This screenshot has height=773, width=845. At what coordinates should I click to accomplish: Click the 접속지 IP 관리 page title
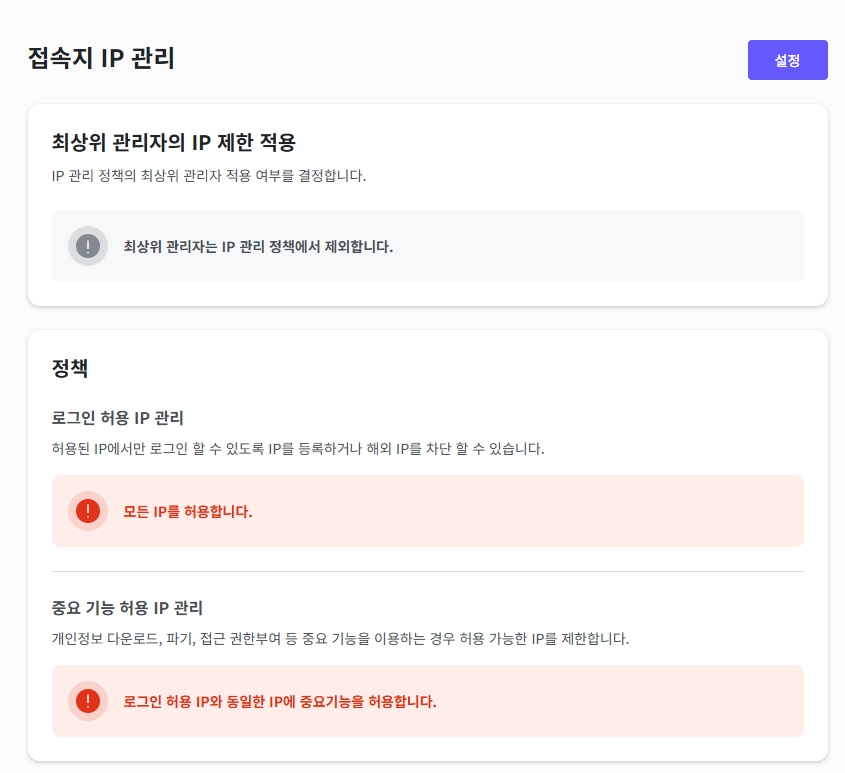pyautogui.click(x=102, y=59)
